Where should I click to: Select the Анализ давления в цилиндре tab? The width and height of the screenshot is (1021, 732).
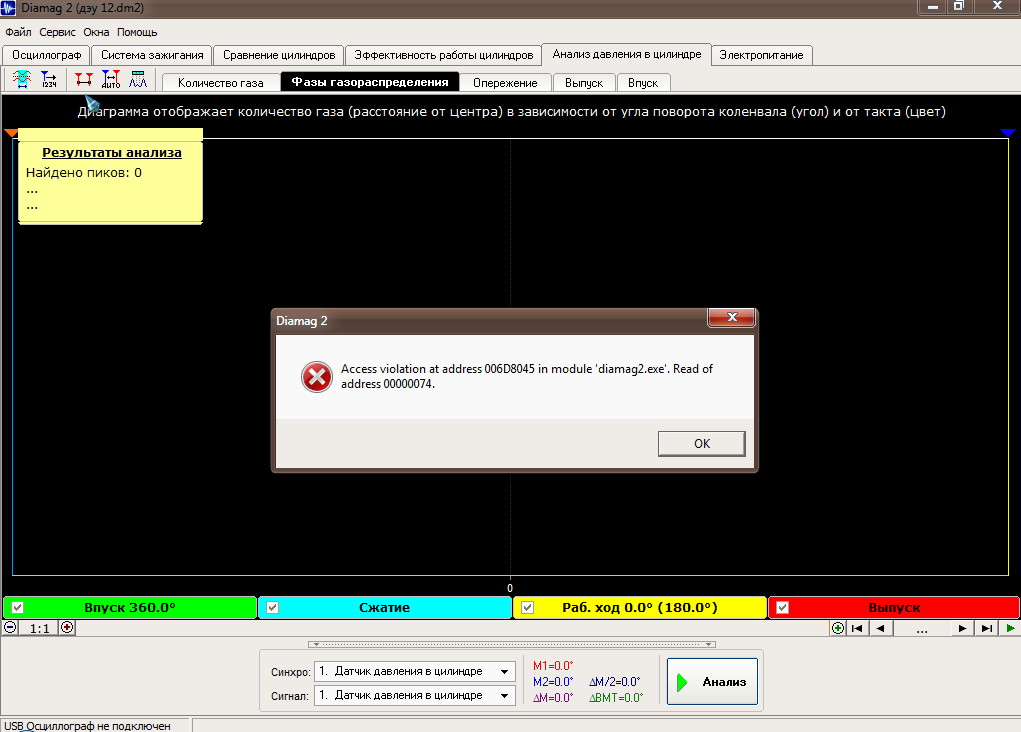coord(626,55)
